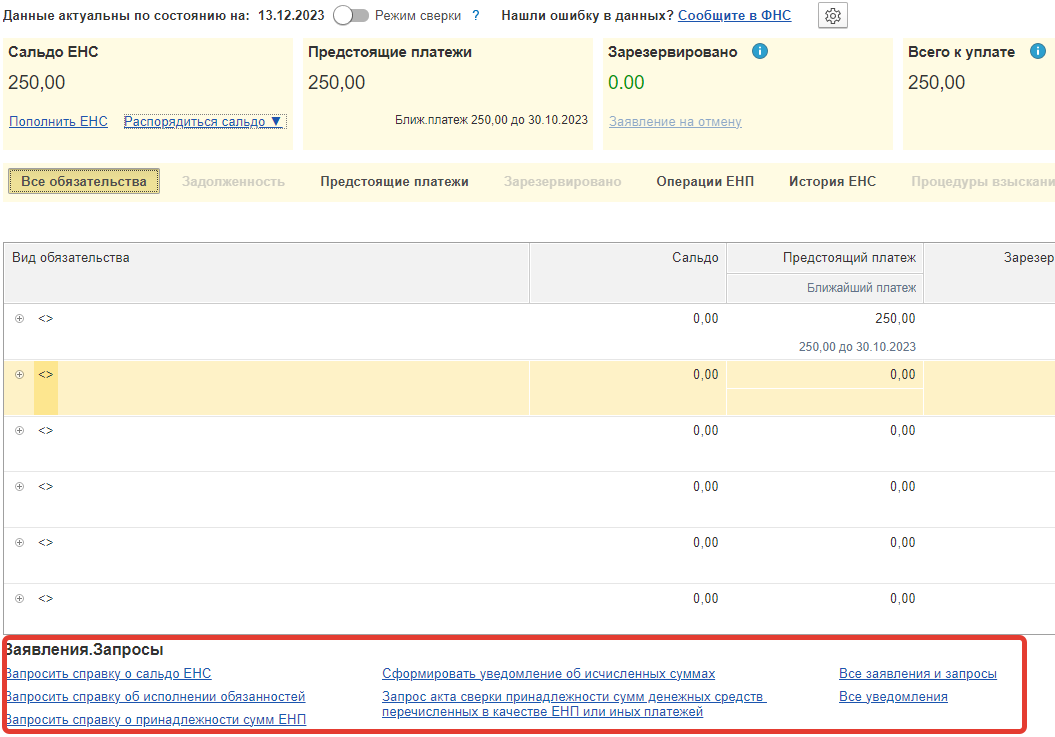Click the question mark help icon

click(476, 16)
